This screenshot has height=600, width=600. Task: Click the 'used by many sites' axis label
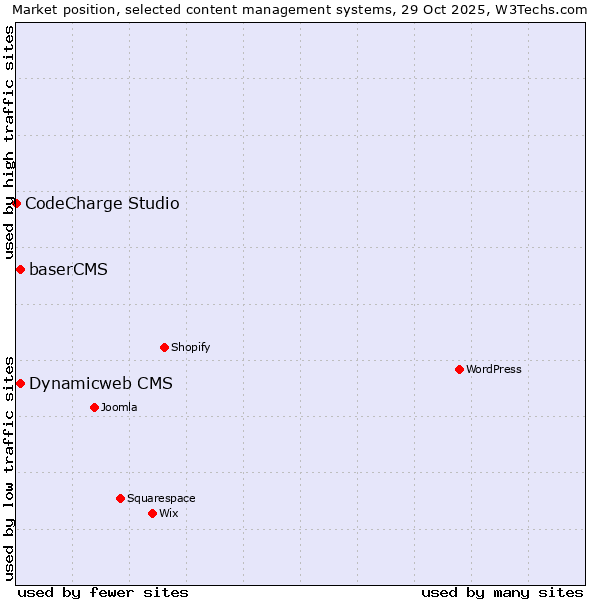coord(502,592)
